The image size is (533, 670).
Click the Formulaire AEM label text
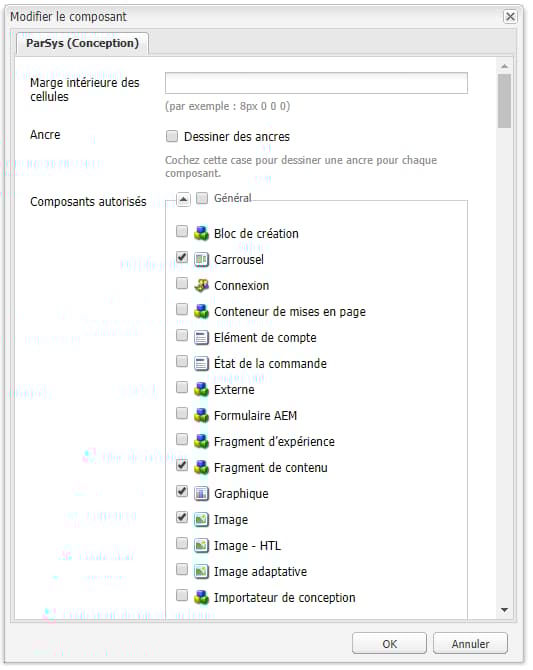(255, 416)
